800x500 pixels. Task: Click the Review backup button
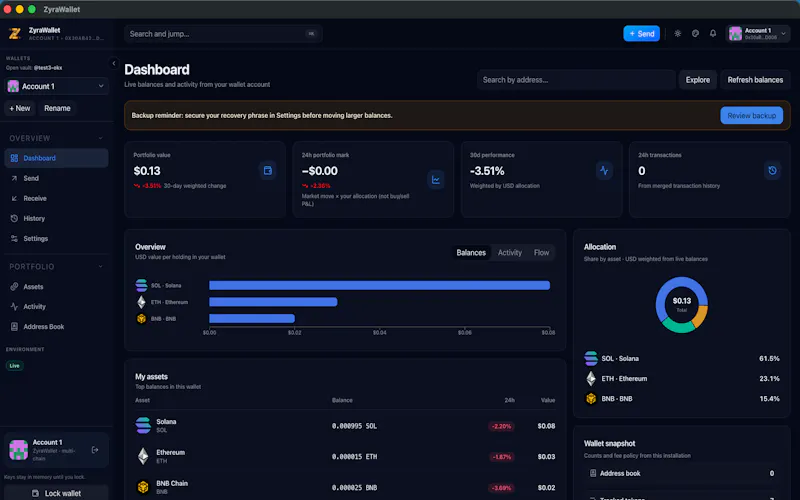(x=752, y=116)
